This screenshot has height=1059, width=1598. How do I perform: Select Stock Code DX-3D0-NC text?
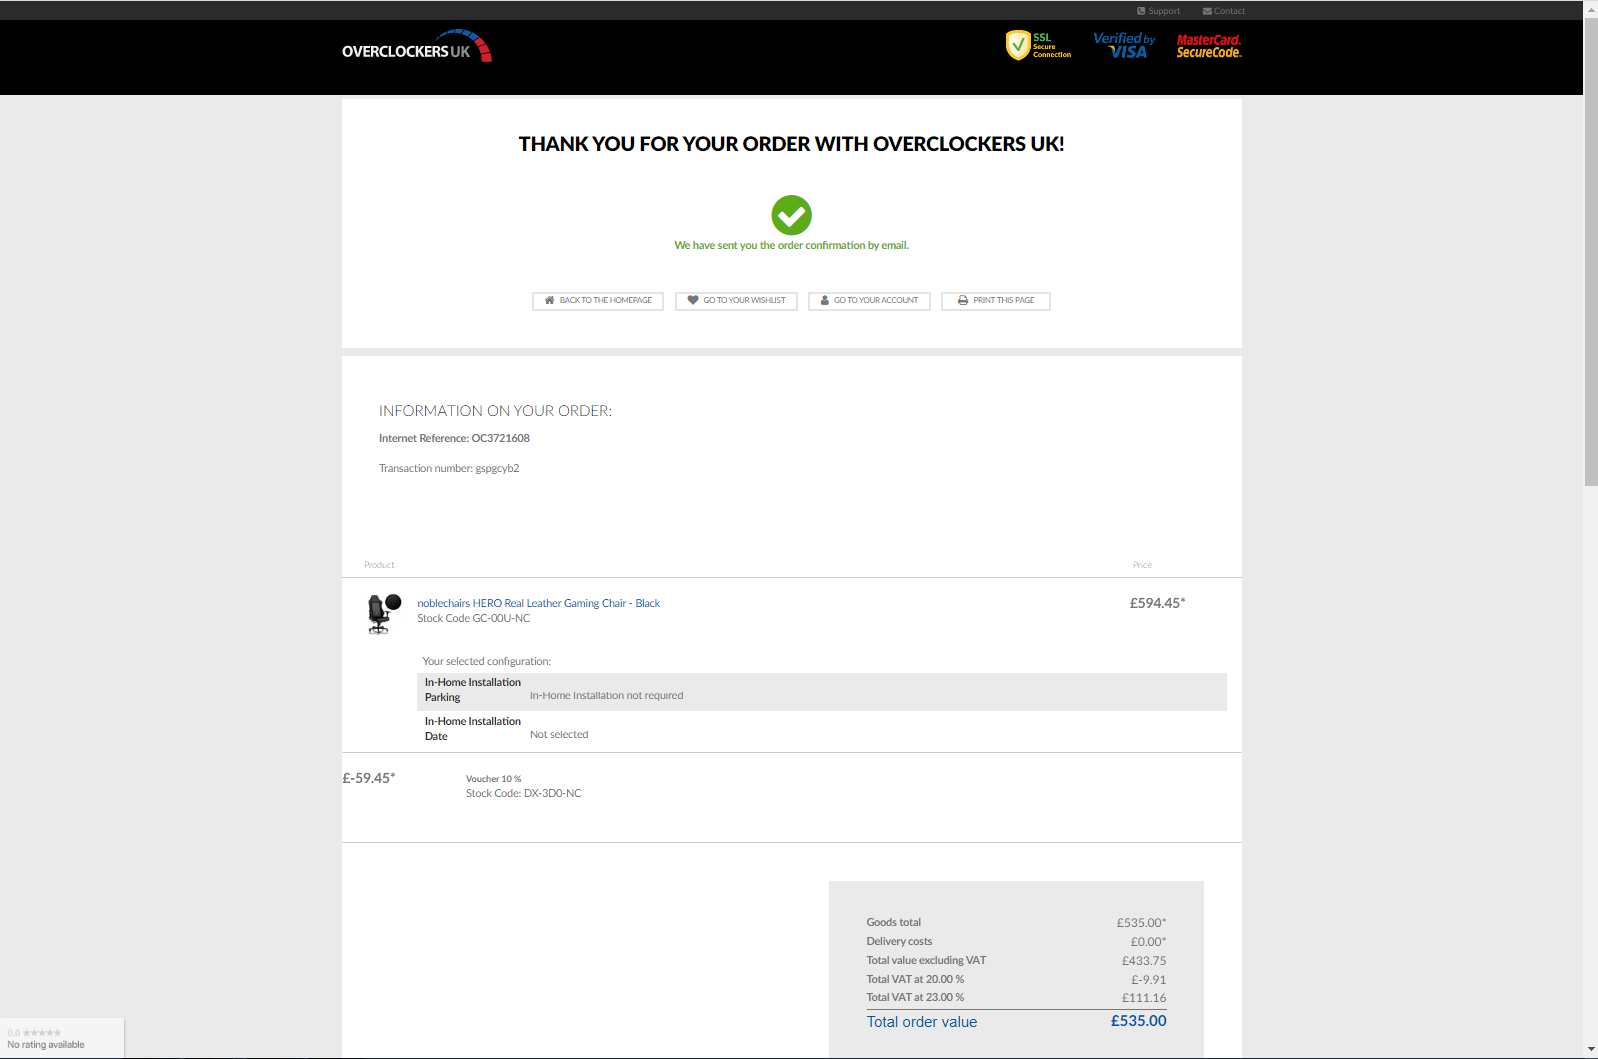click(524, 794)
